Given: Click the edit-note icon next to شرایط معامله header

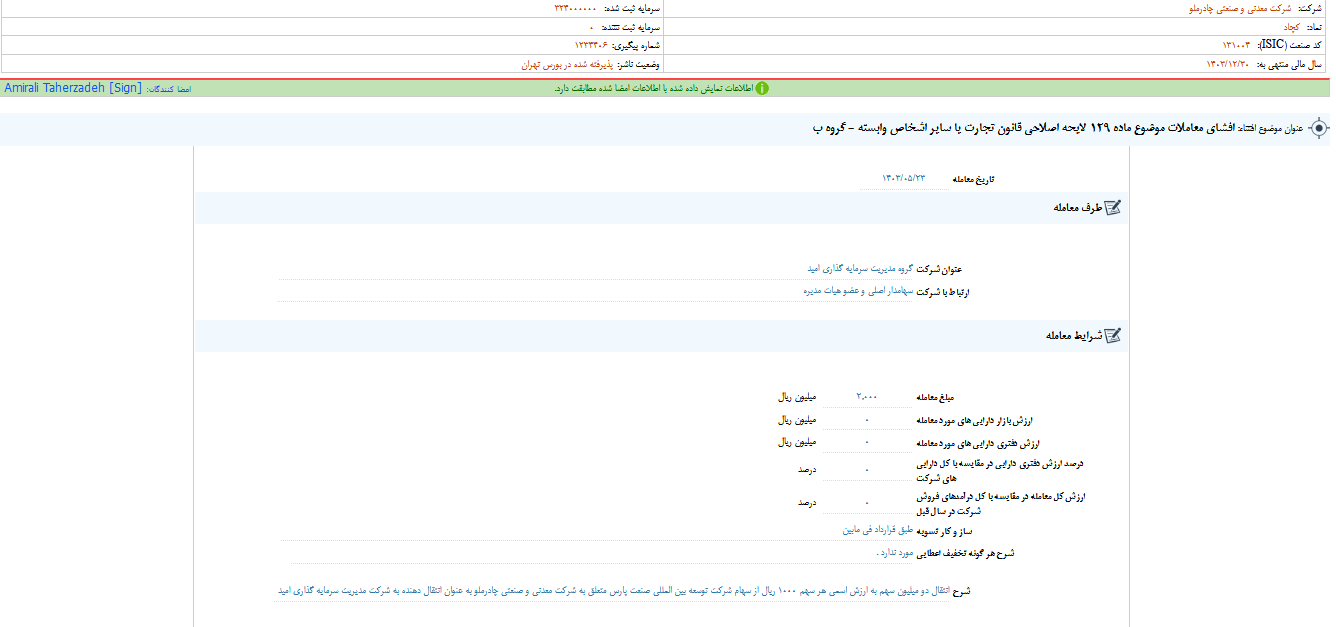Looking at the screenshot, I should tap(1113, 335).
